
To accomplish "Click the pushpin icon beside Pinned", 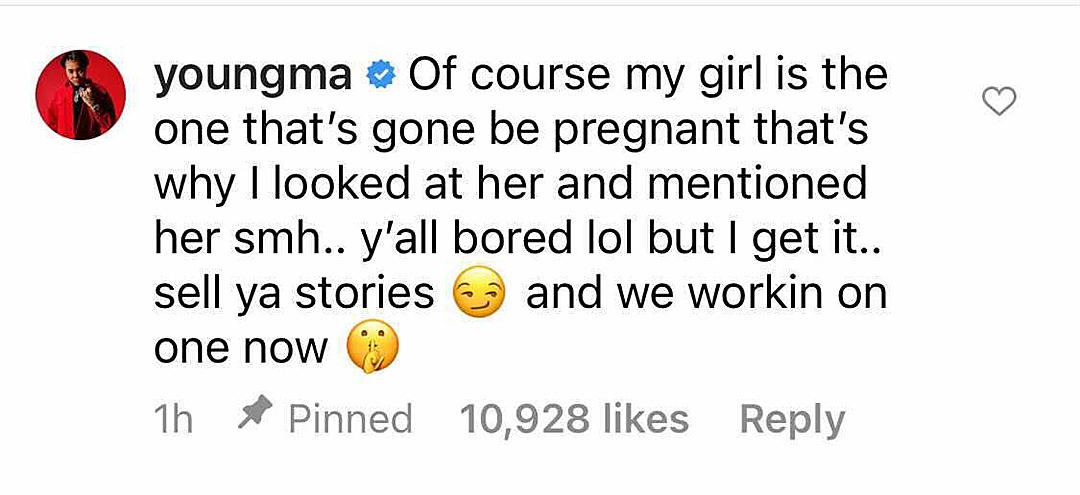I will (x=255, y=413).
